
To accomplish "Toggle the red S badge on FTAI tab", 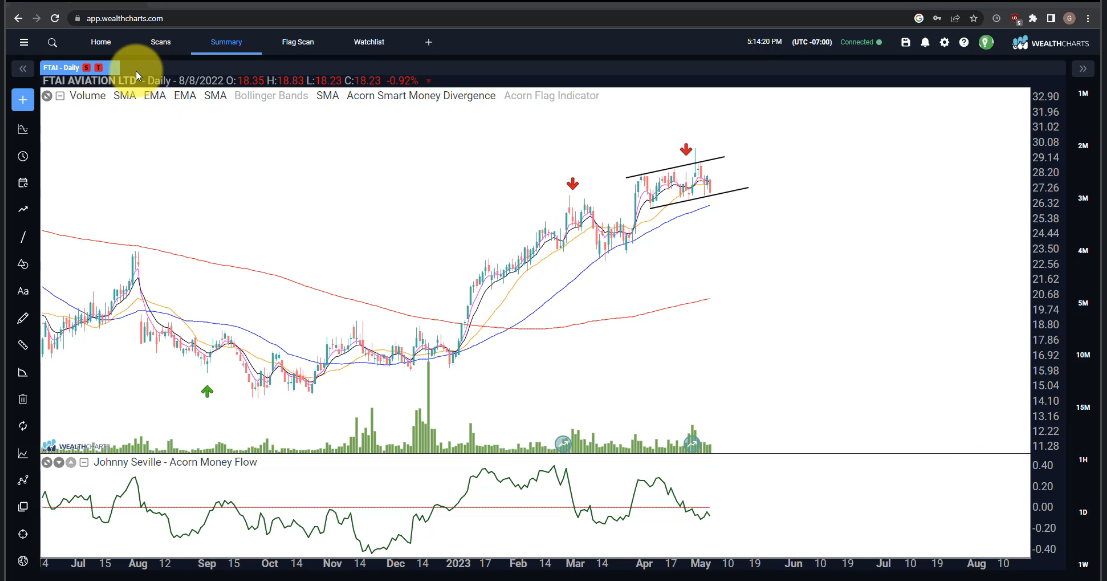I will tap(87, 68).
